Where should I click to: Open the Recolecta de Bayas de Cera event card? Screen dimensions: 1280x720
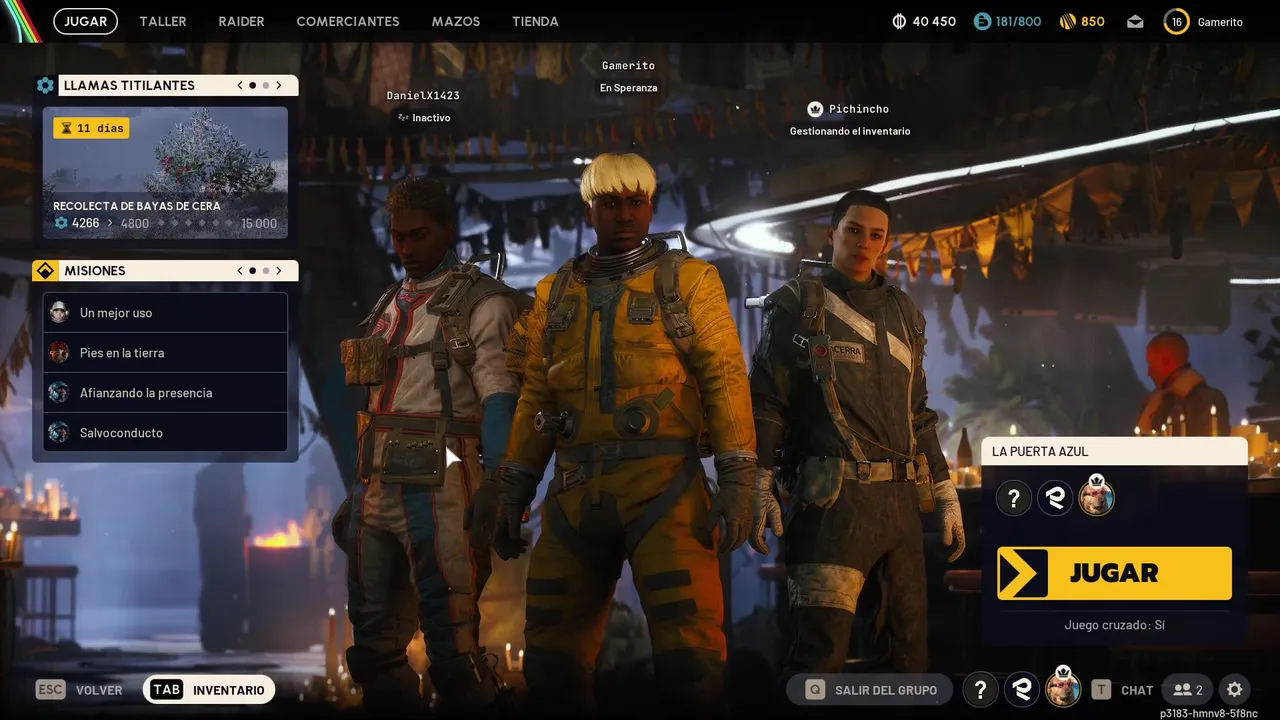click(165, 173)
